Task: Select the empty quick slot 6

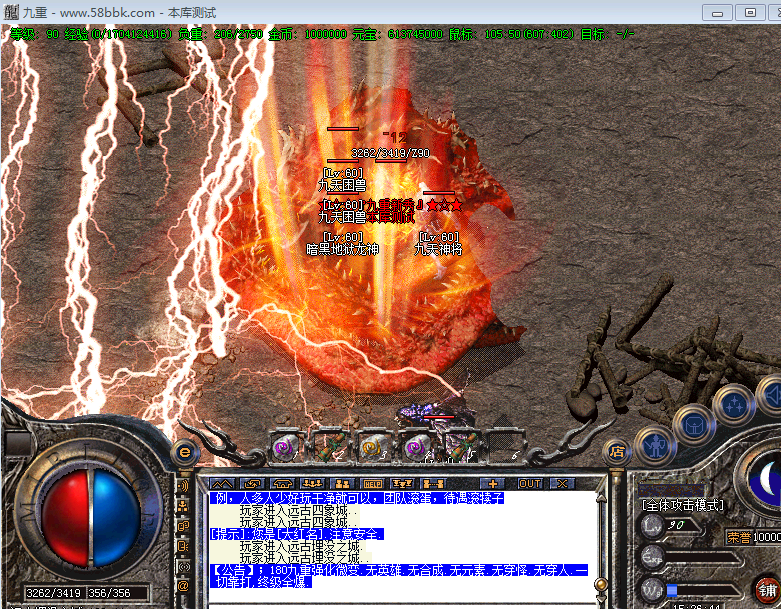Action: [x=505, y=446]
